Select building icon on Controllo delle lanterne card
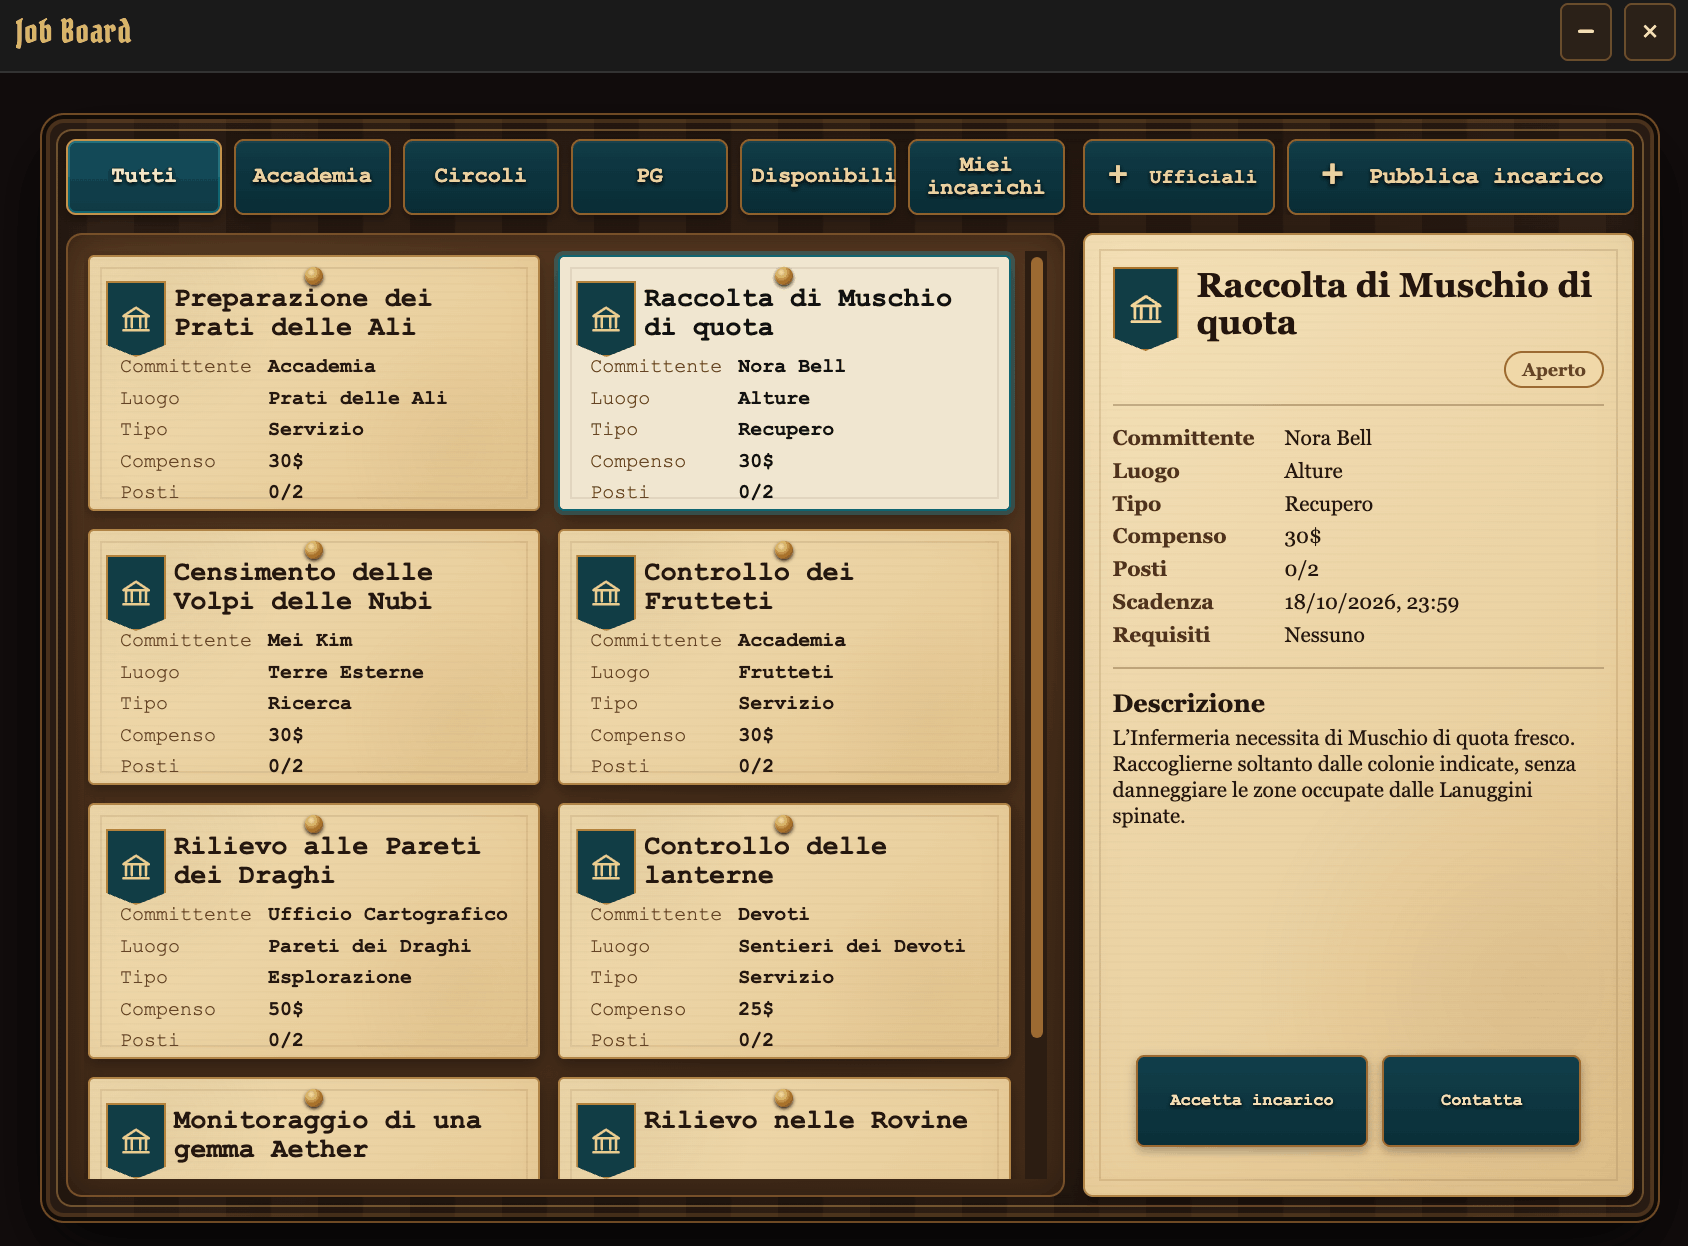This screenshot has height=1246, width=1688. (606, 866)
